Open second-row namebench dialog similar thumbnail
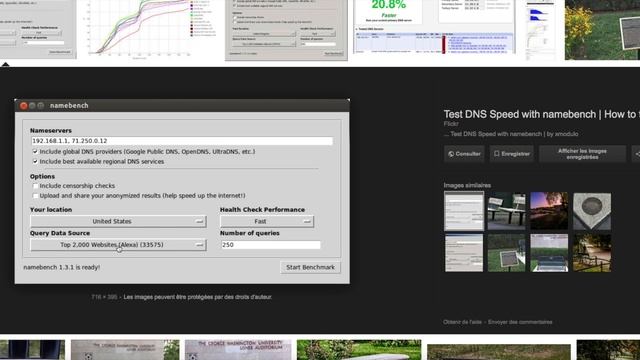Viewport: 640px width, 360px height. pyautogui.click(x=464, y=253)
